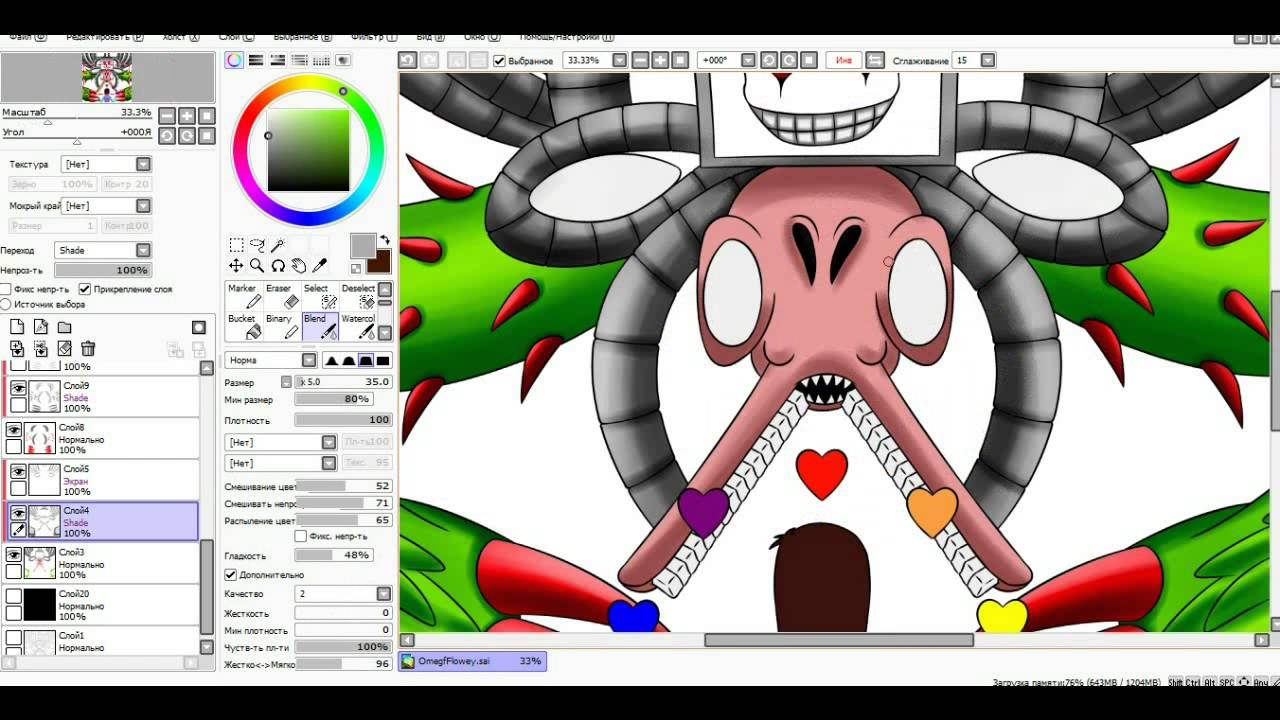Click the foreground gray color swatch

[362, 245]
